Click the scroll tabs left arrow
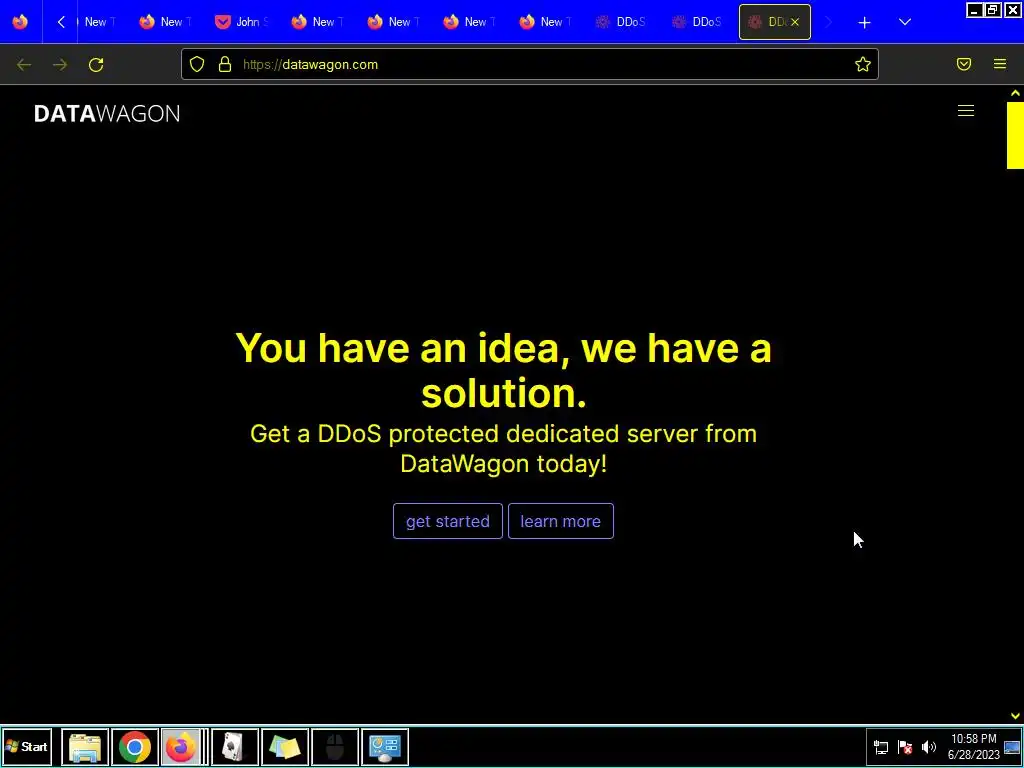 (61, 22)
